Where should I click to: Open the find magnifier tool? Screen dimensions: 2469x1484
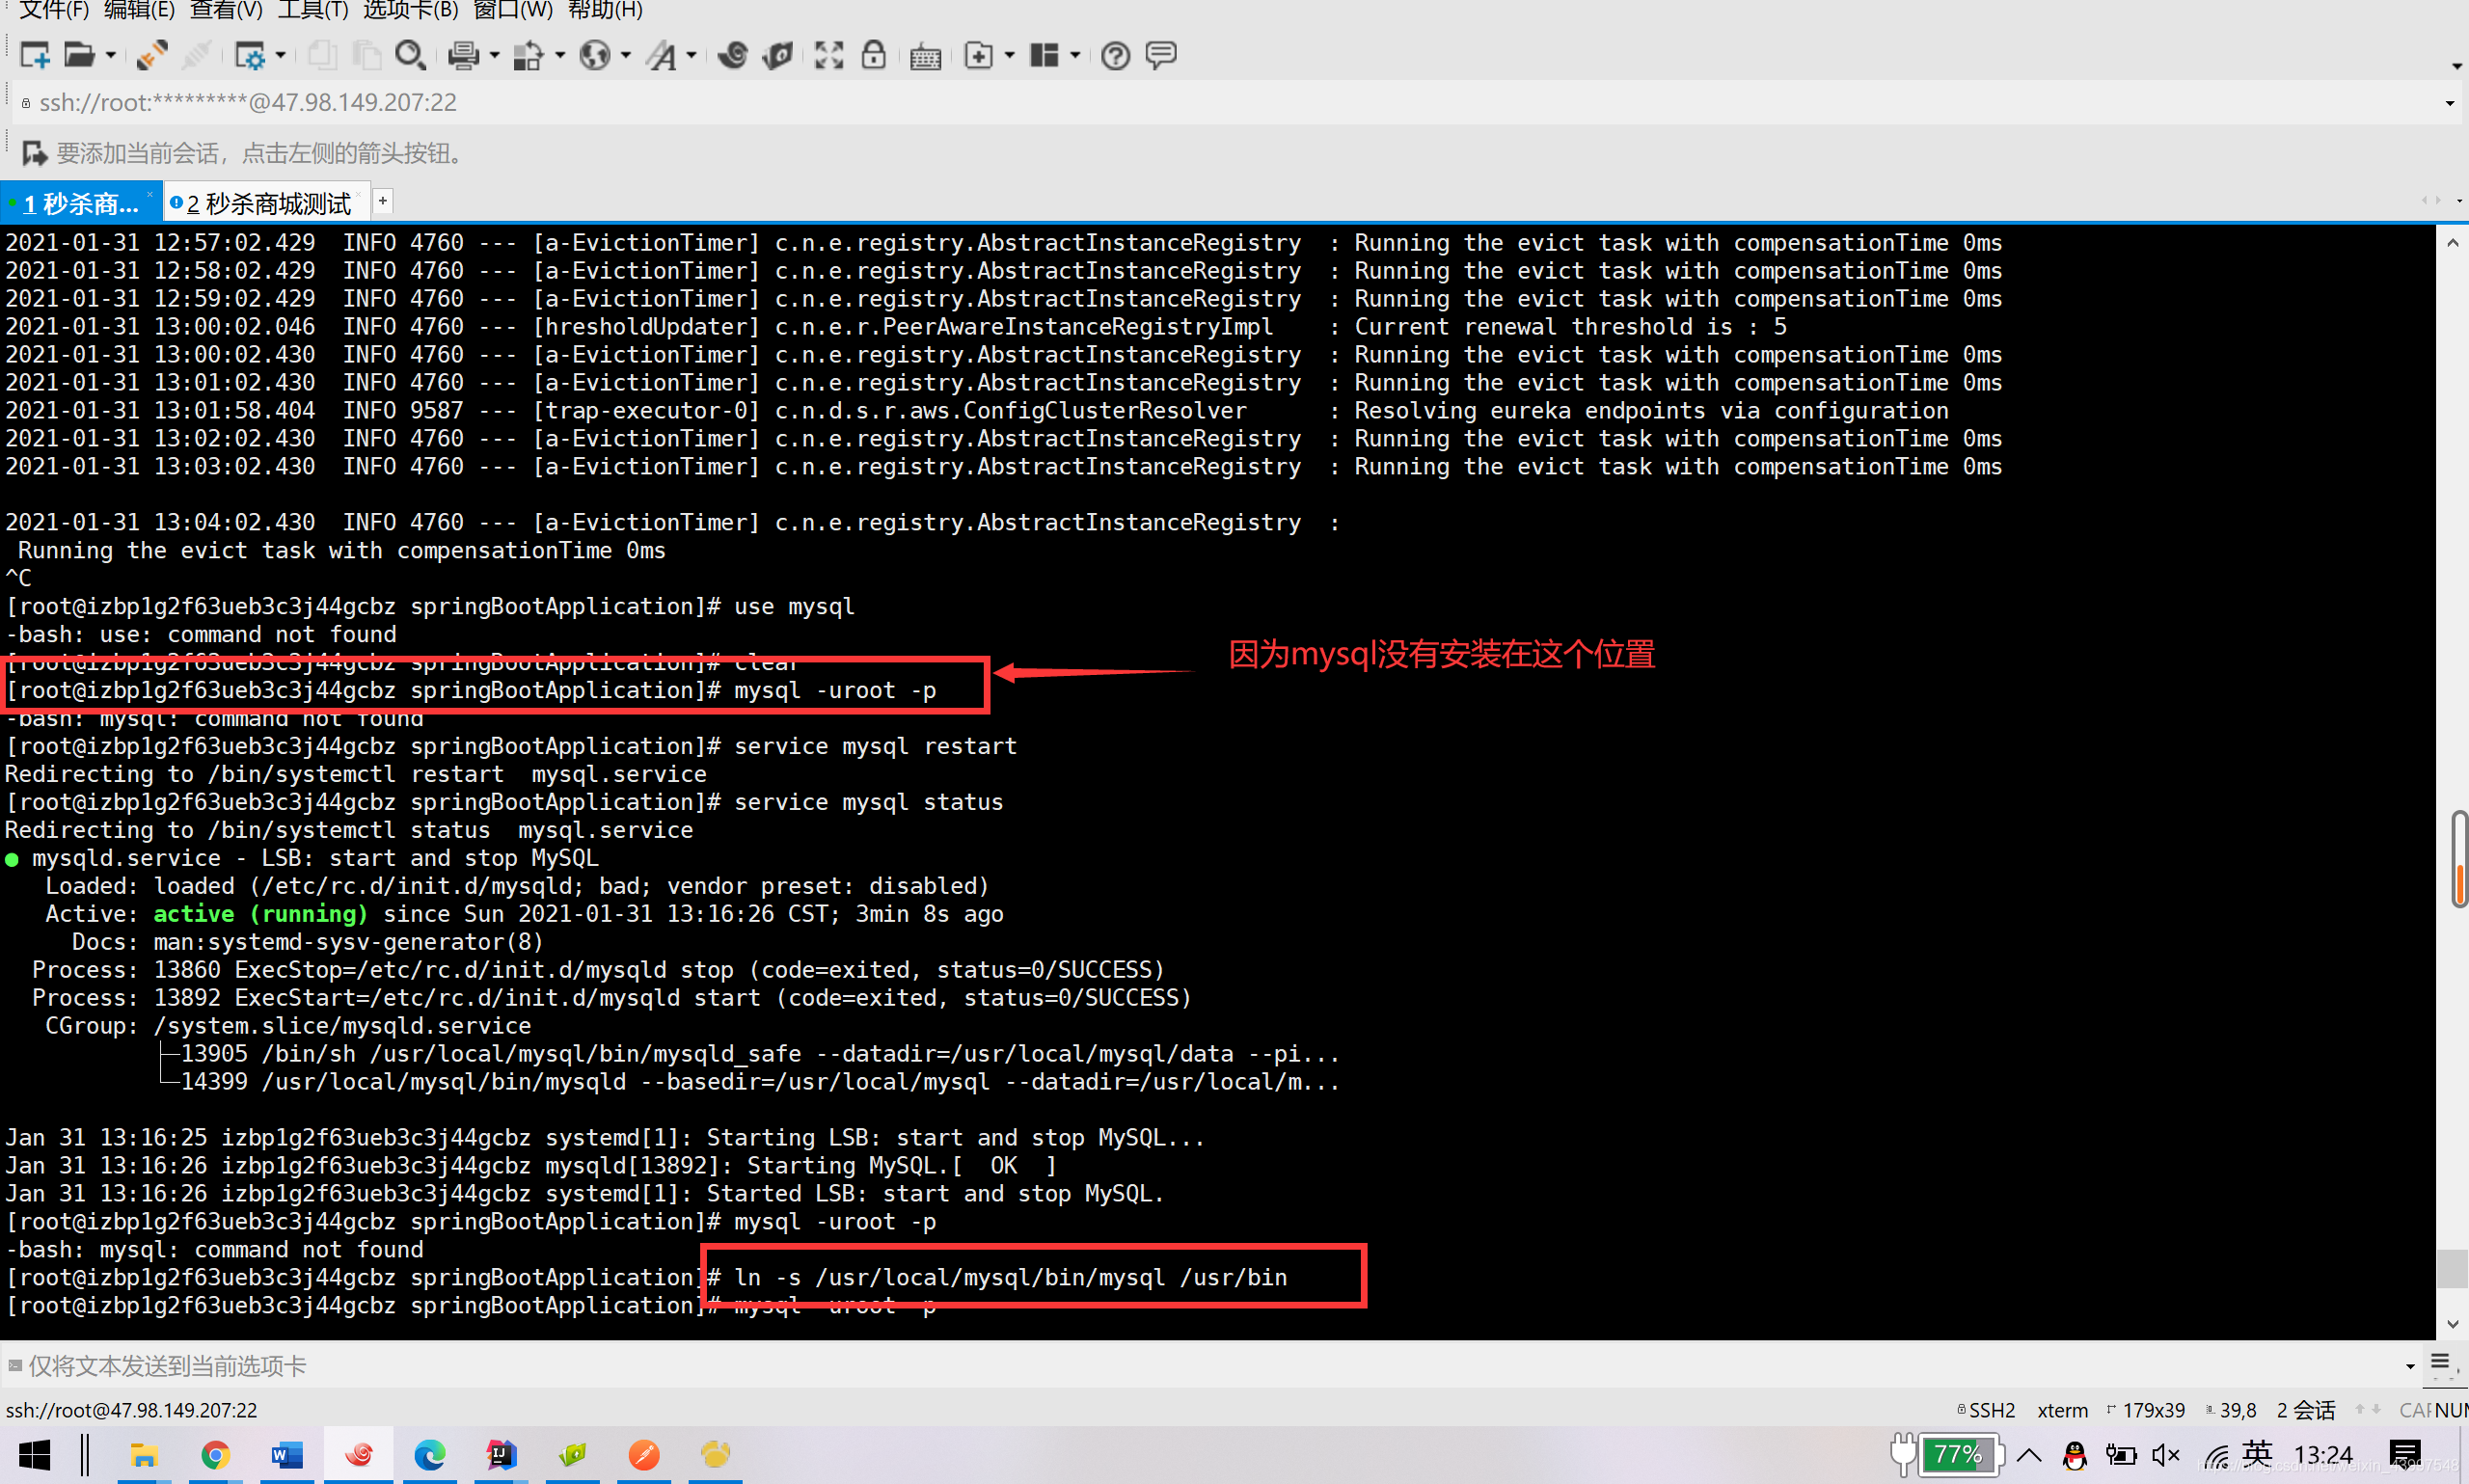(x=410, y=55)
